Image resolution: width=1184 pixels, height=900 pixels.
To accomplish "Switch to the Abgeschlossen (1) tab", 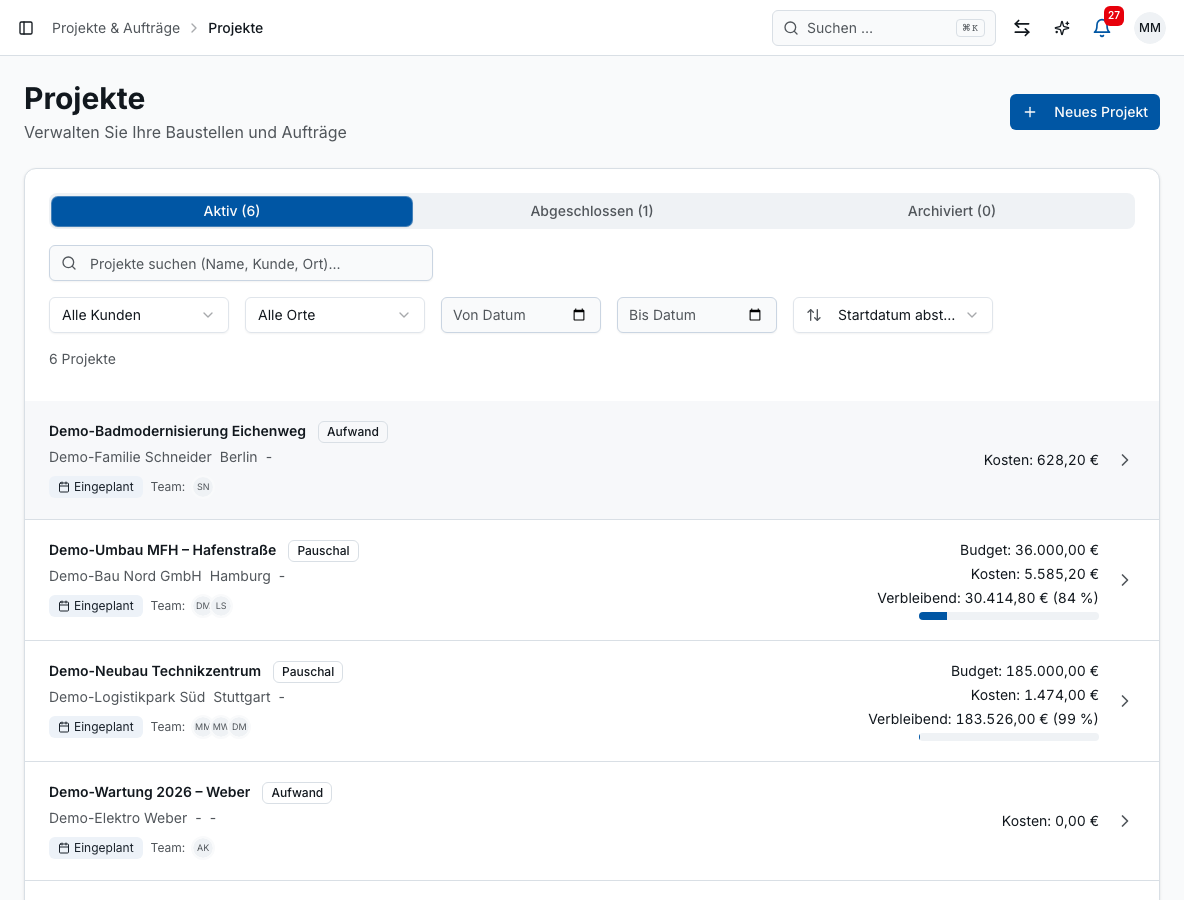I will [x=592, y=211].
